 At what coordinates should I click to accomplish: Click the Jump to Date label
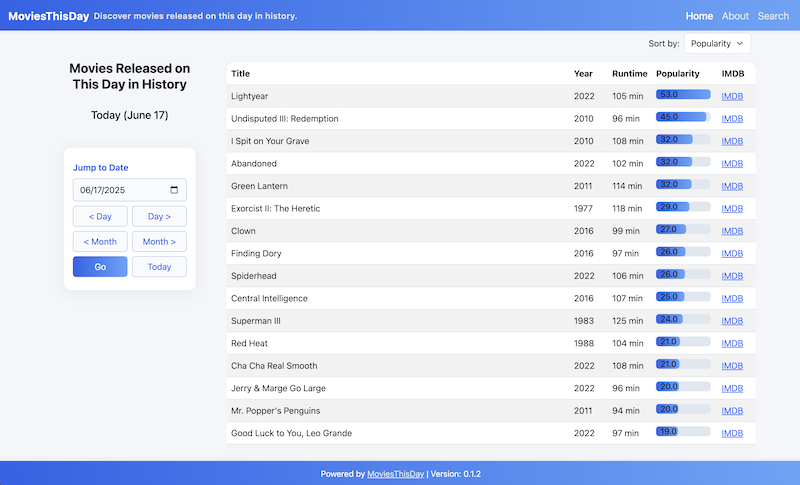pyautogui.click(x=101, y=167)
